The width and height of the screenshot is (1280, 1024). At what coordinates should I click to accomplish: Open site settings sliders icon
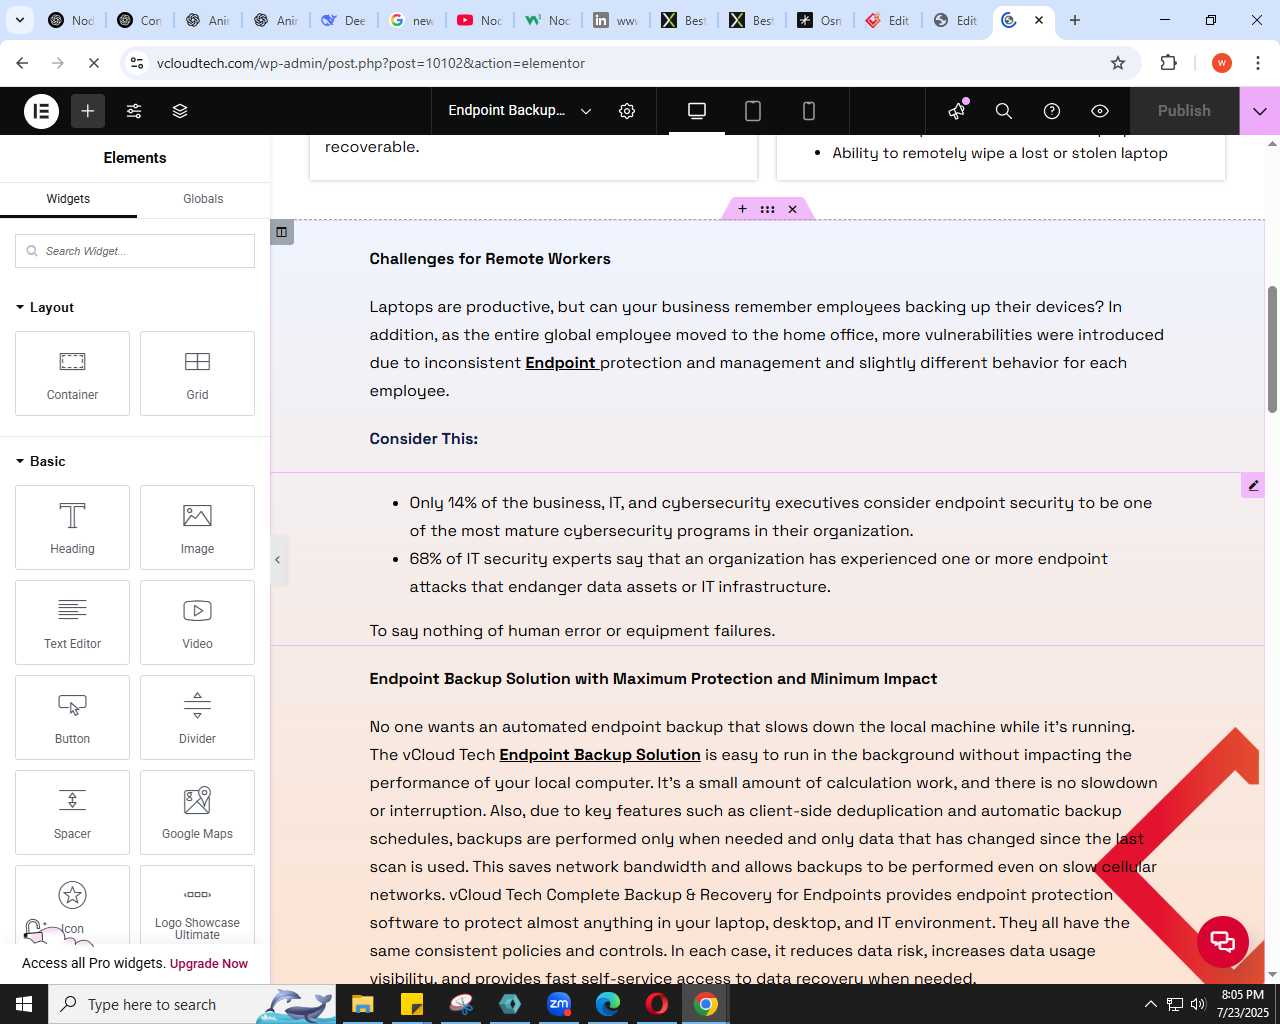[x=134, y=111]
